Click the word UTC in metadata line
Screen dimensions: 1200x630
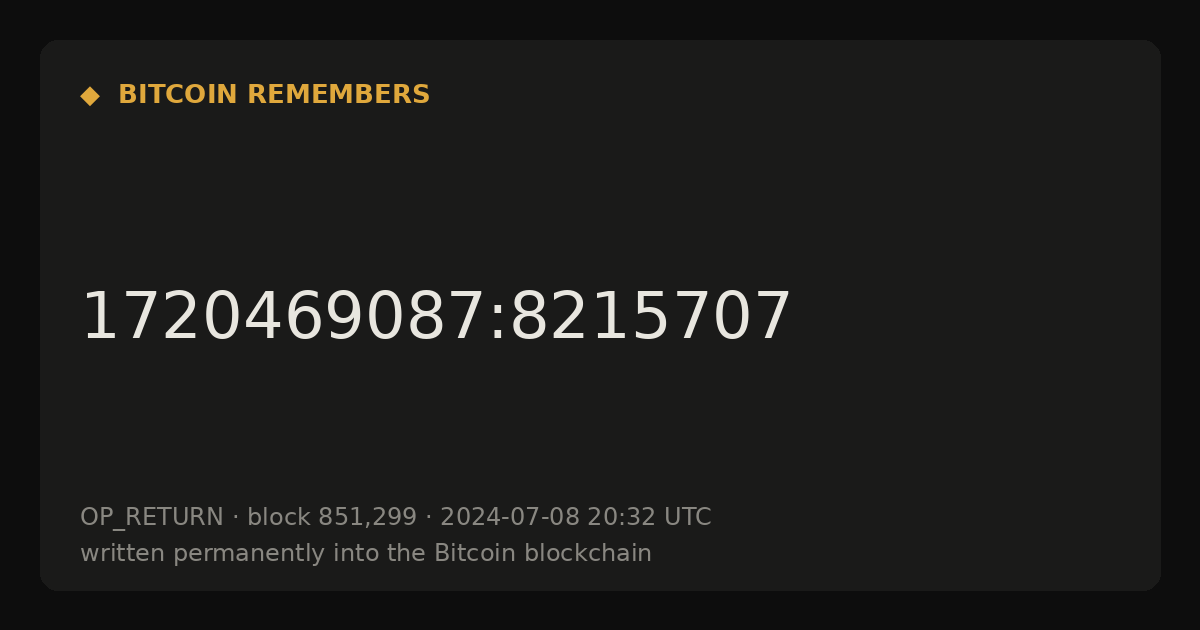click(x=687, y=518)
